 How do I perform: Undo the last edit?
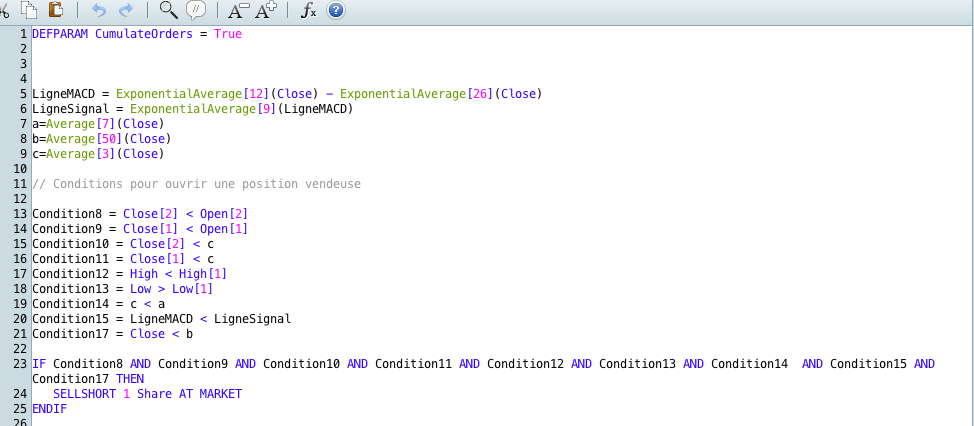click(99, 10)
